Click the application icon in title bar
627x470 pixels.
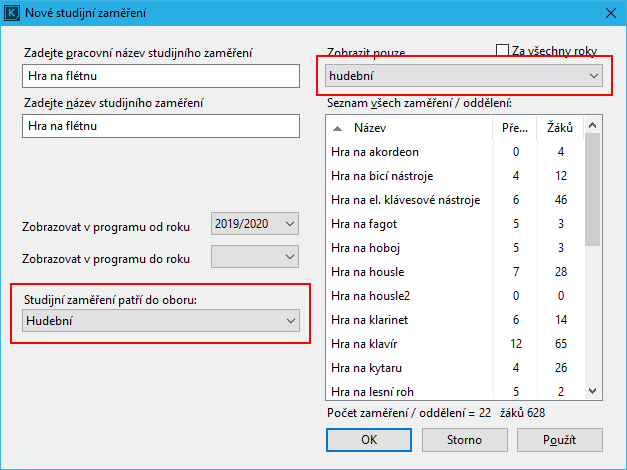click(13, 12)
